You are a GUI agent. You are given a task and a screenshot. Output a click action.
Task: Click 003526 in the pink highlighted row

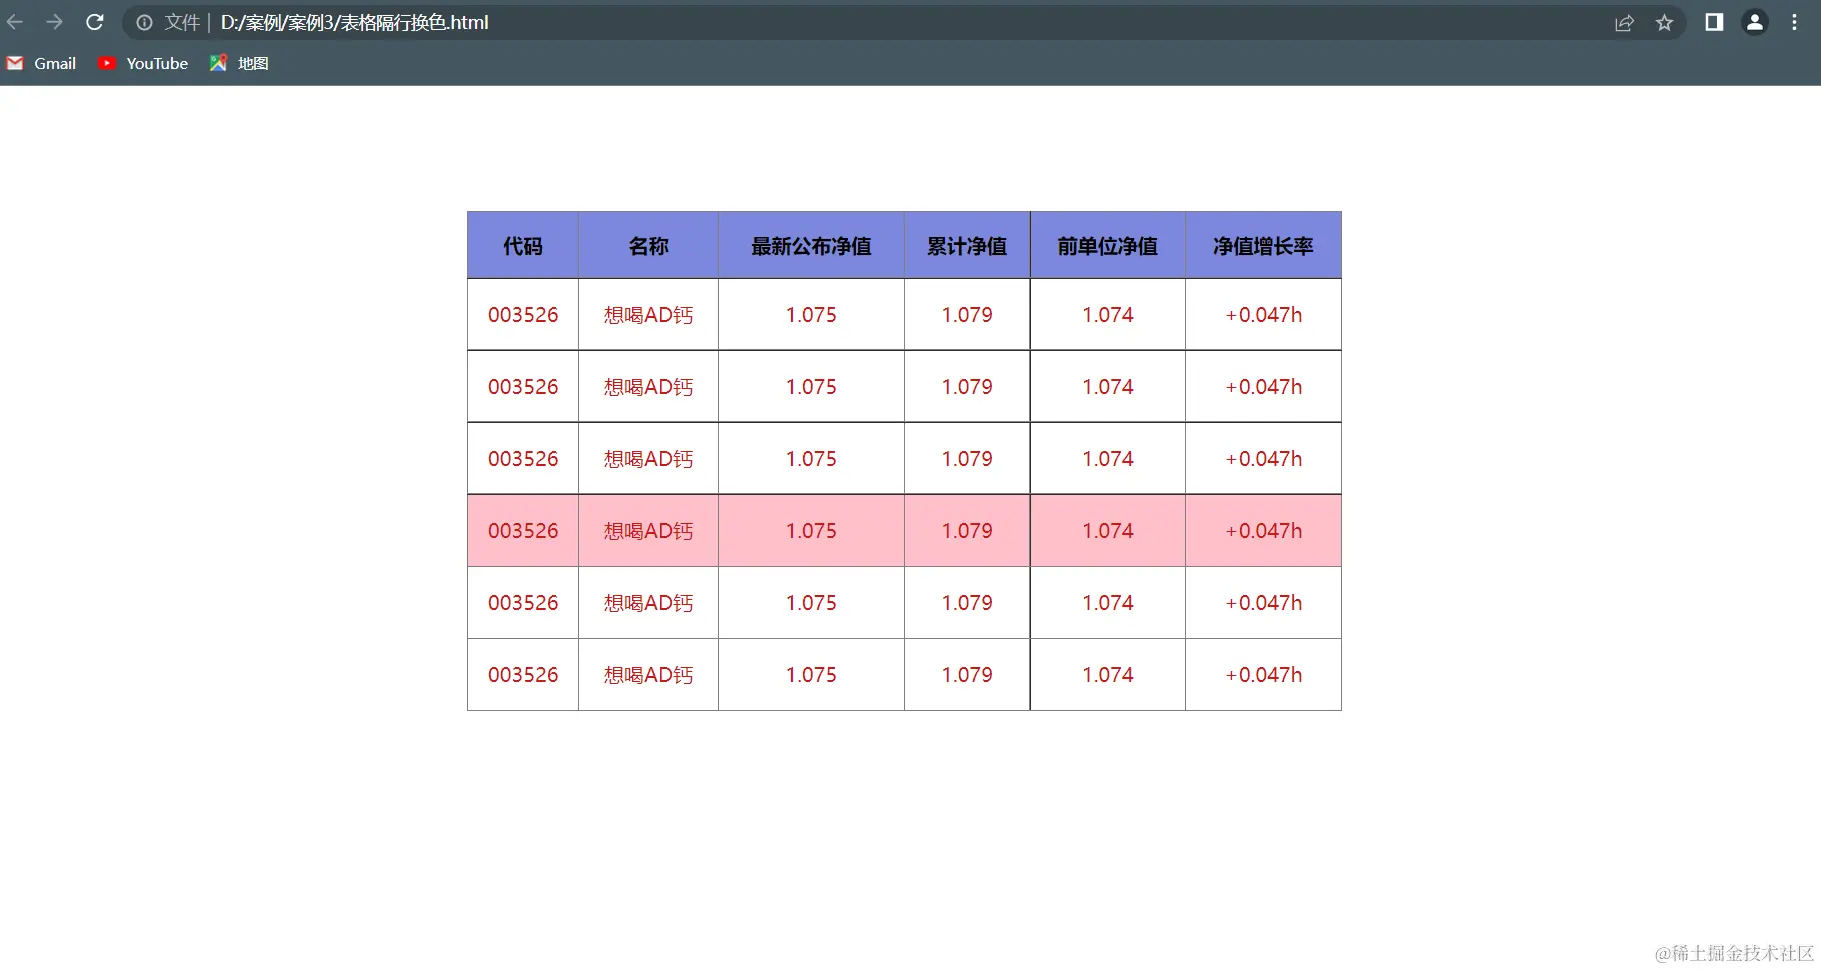pos(523,531)
